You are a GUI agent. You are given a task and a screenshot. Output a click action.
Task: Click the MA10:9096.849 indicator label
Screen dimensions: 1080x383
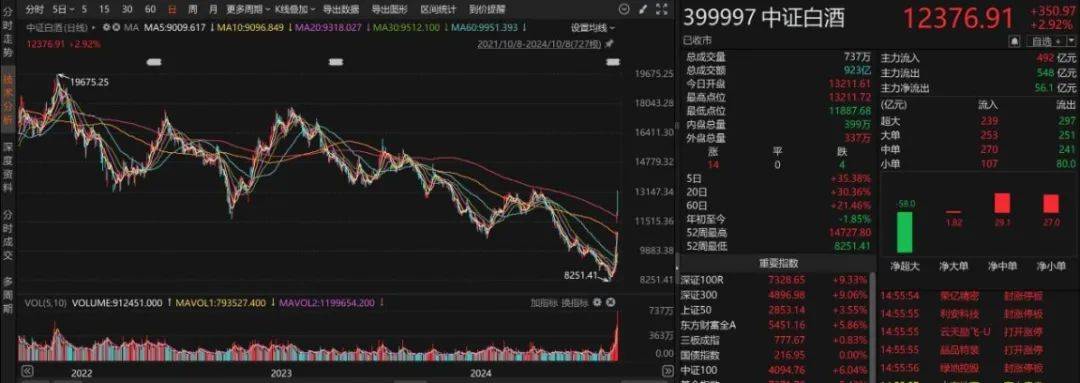(x=251, y=28)
